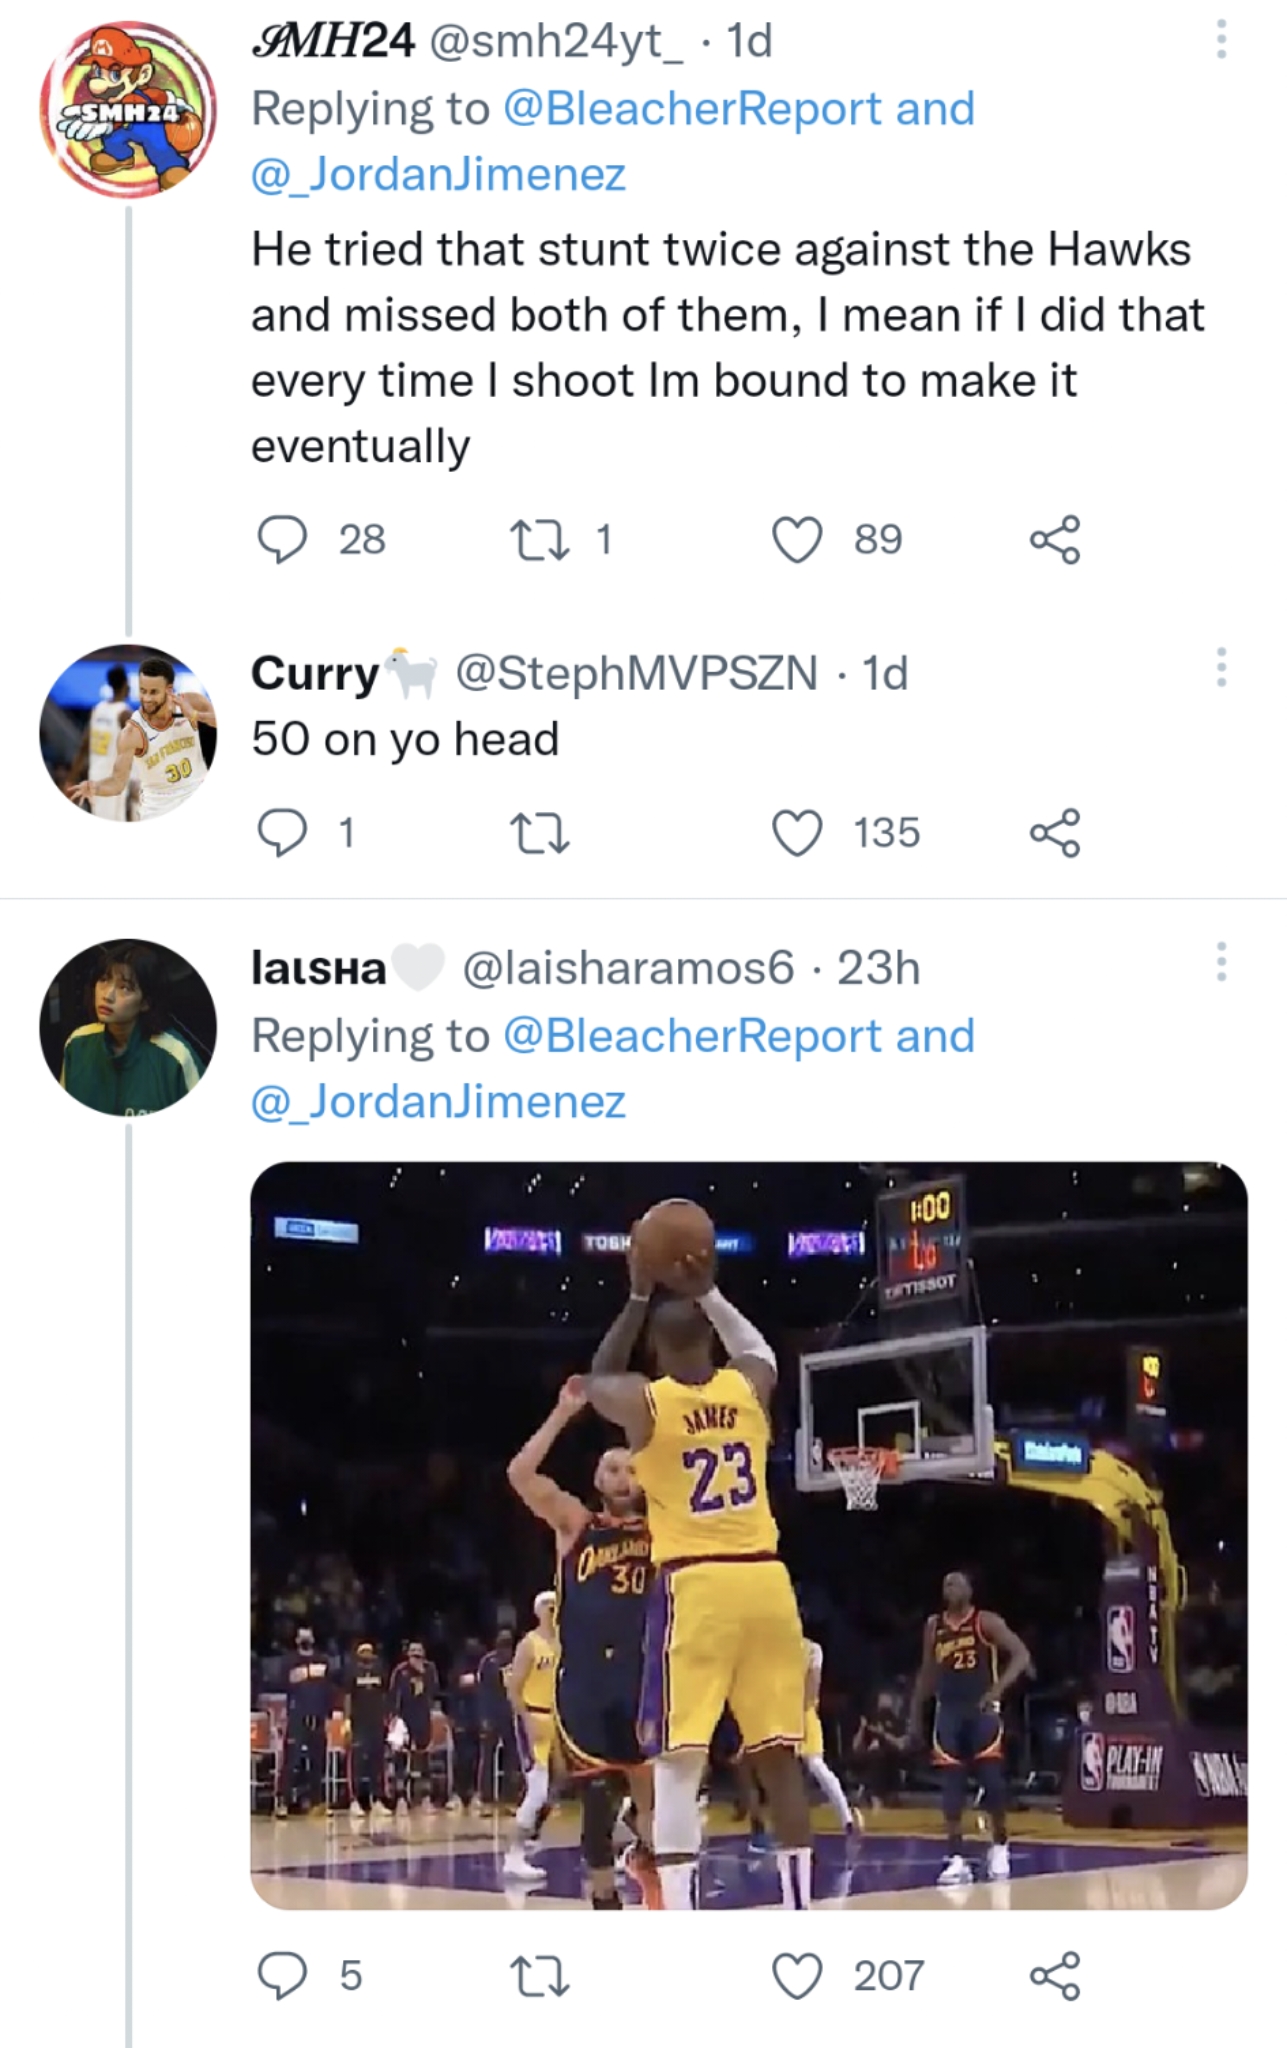The width and height of the screenshot is (1287, 2048).
Task: Retweet SMH24's tweet
Action: [540, 540]
